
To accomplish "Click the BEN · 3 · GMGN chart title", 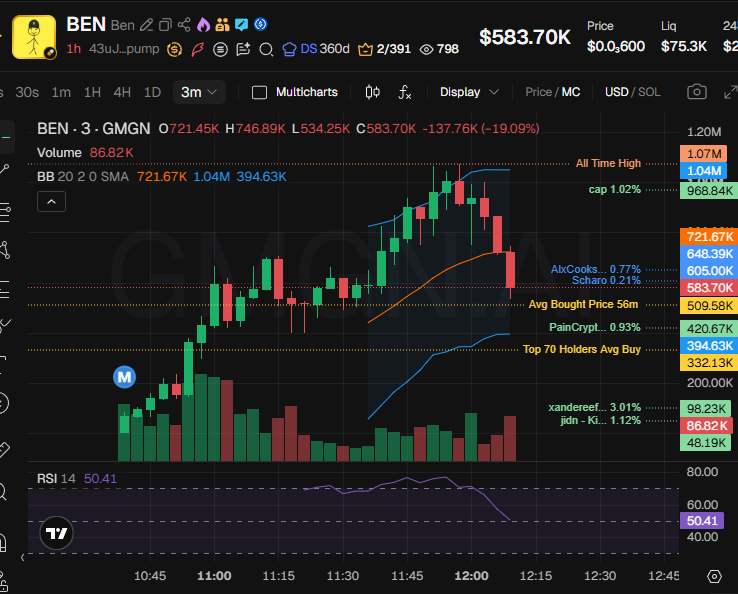I will 94,128.
